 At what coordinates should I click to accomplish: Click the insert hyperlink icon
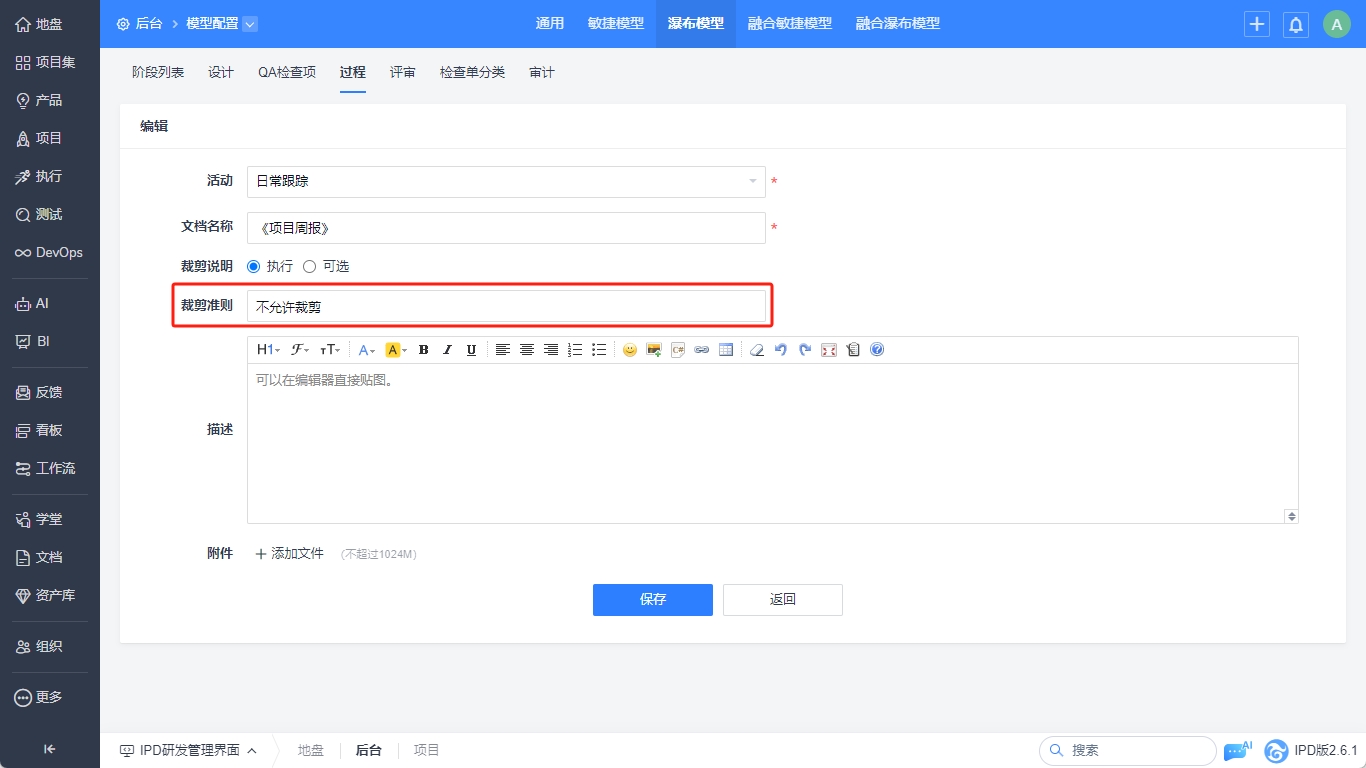tap(702, 350)
